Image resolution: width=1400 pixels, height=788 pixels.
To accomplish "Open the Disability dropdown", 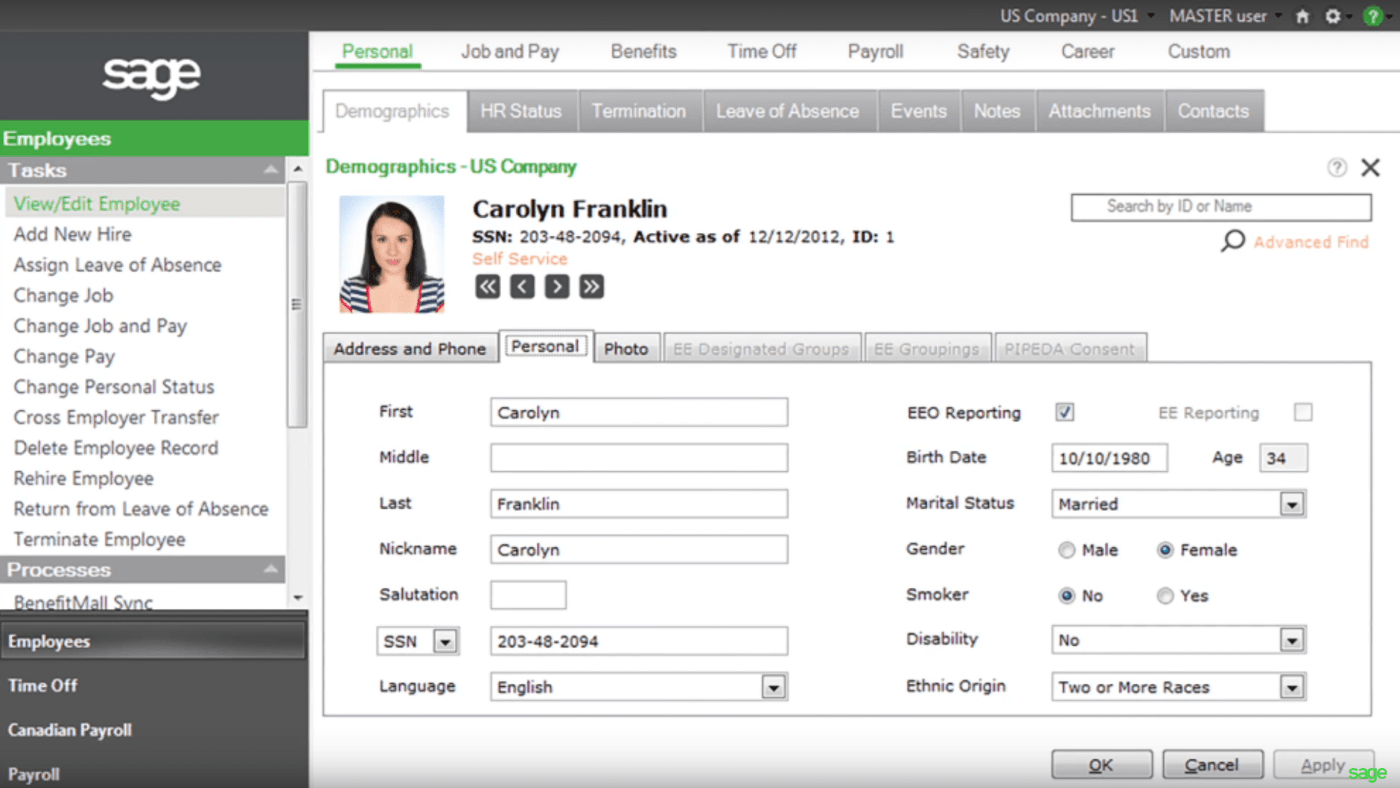I will tap(1293, 640).
